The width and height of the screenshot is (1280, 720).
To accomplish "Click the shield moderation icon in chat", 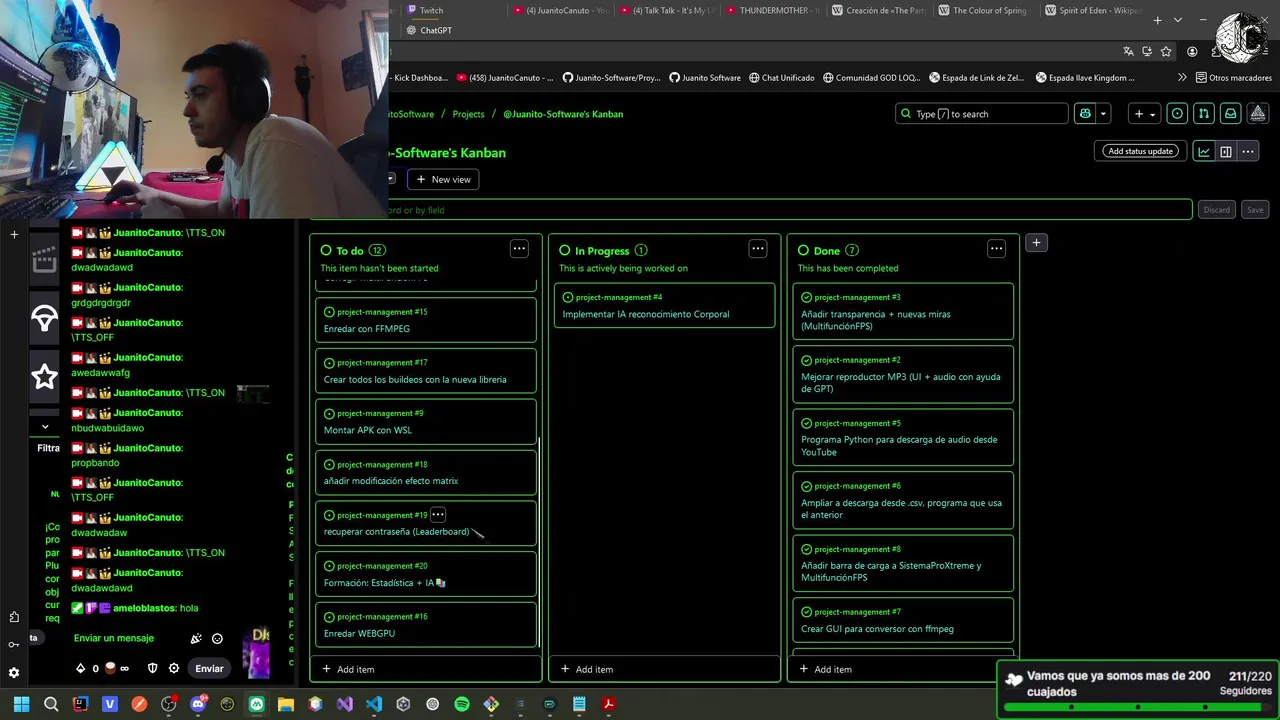I will point(153,668).
